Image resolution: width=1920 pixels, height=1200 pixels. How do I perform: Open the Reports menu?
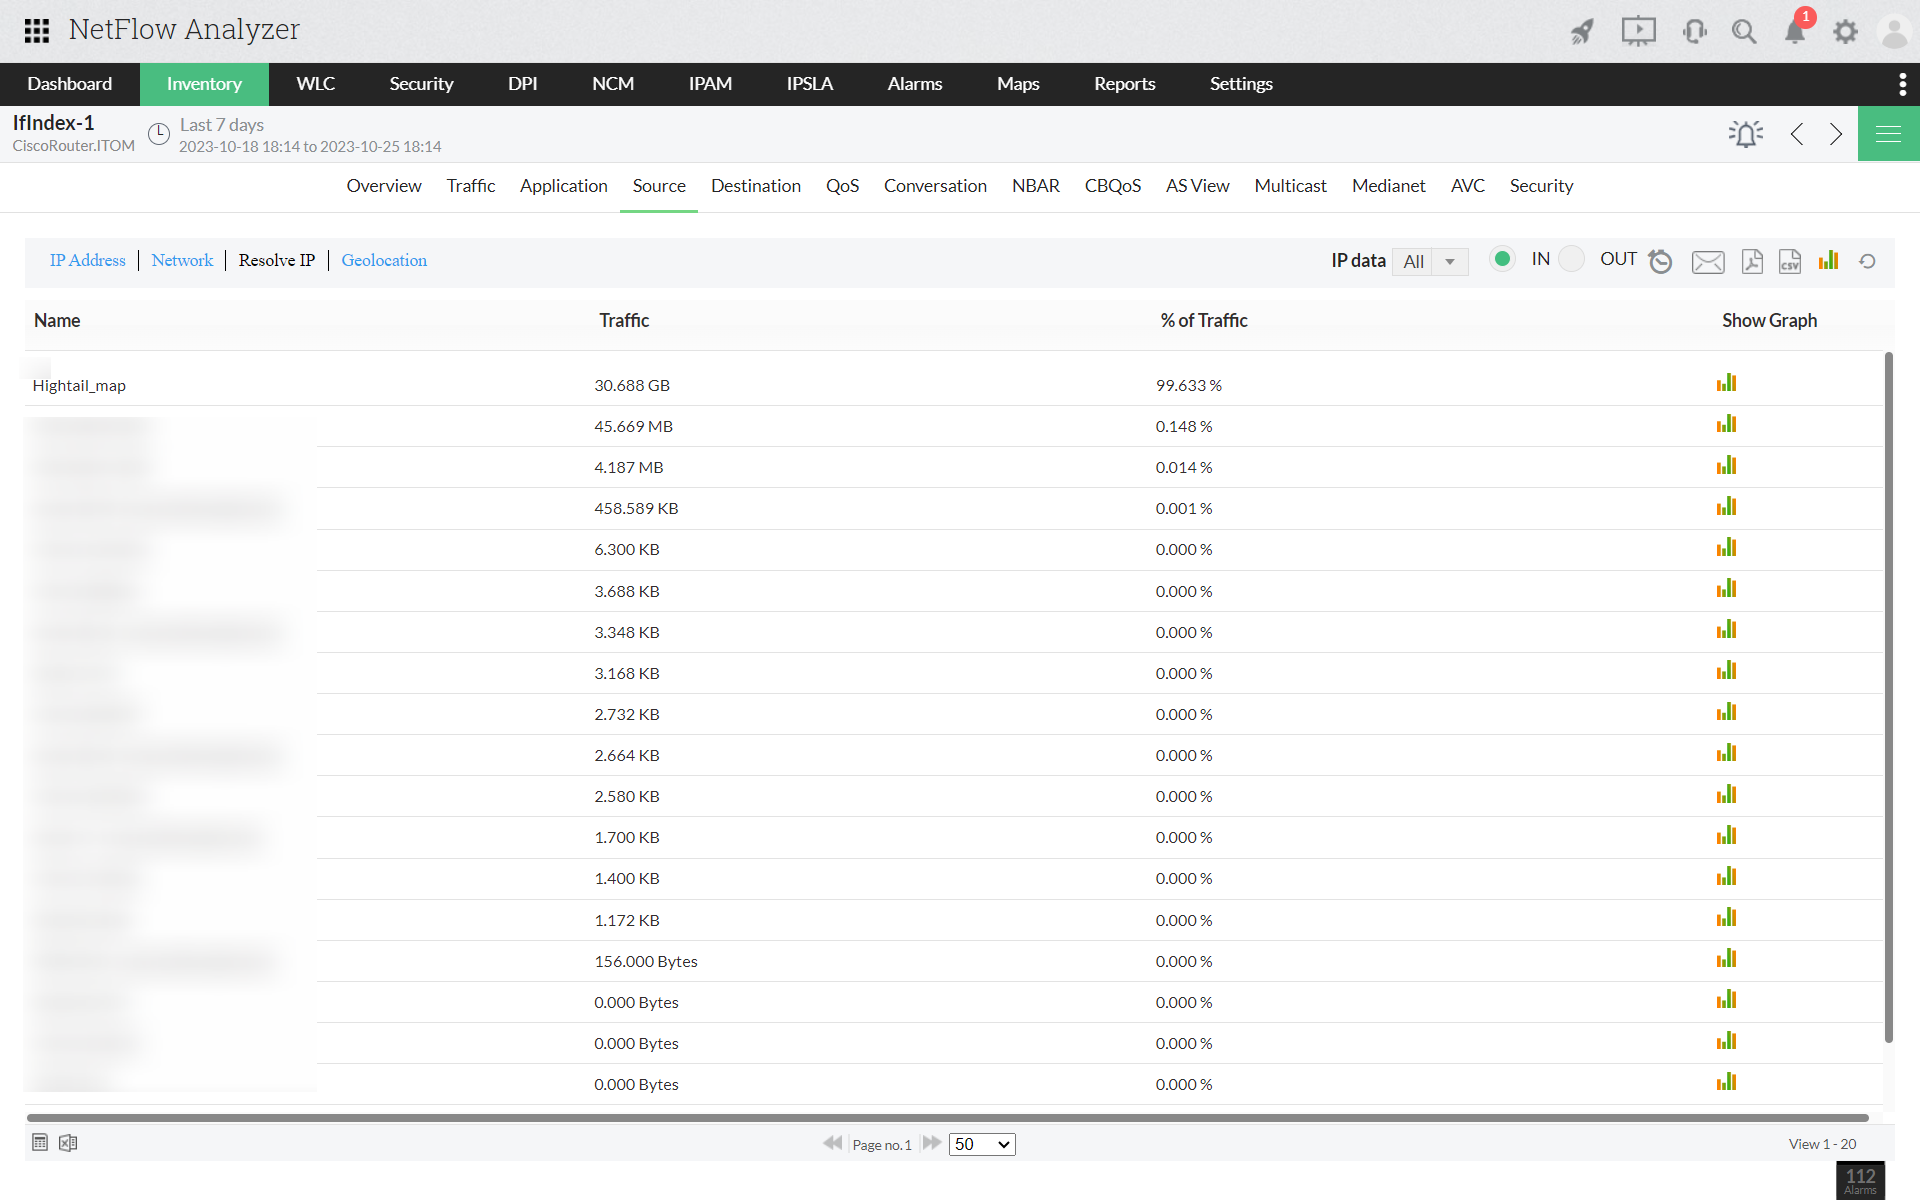pyautogui.click(x=1124, y=84)
